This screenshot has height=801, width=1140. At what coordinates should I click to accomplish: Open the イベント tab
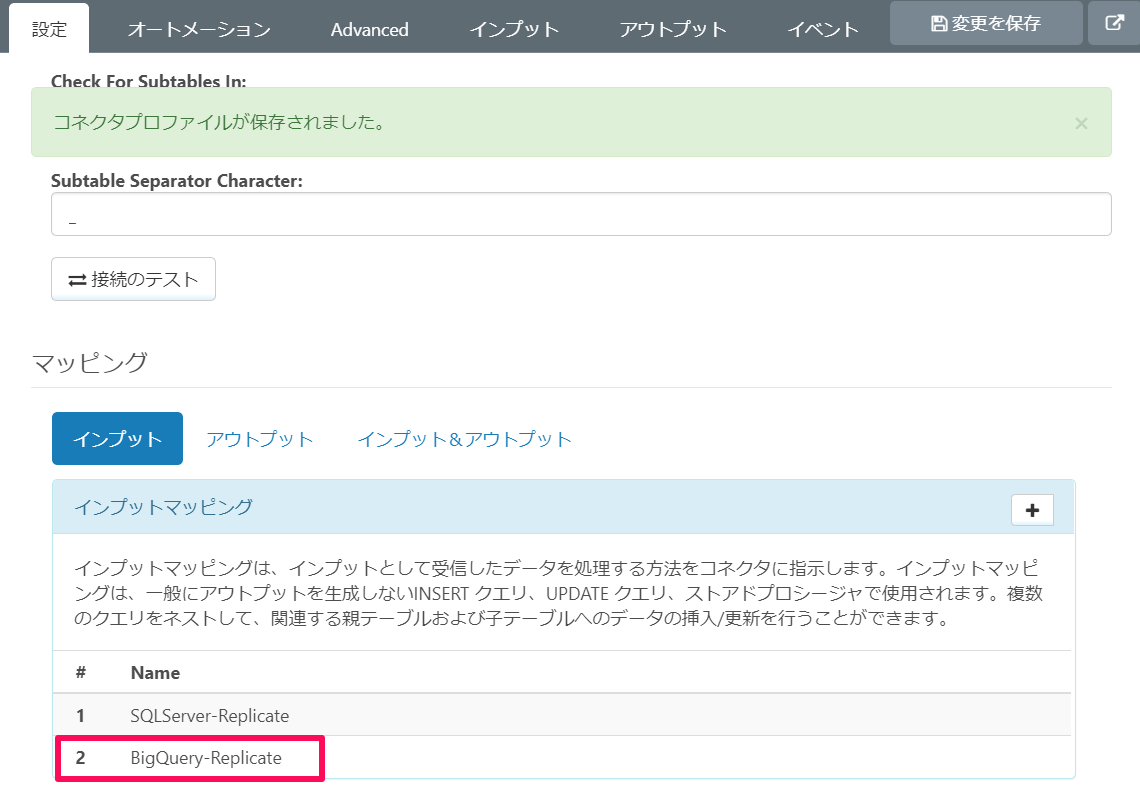tap(822, 30)
